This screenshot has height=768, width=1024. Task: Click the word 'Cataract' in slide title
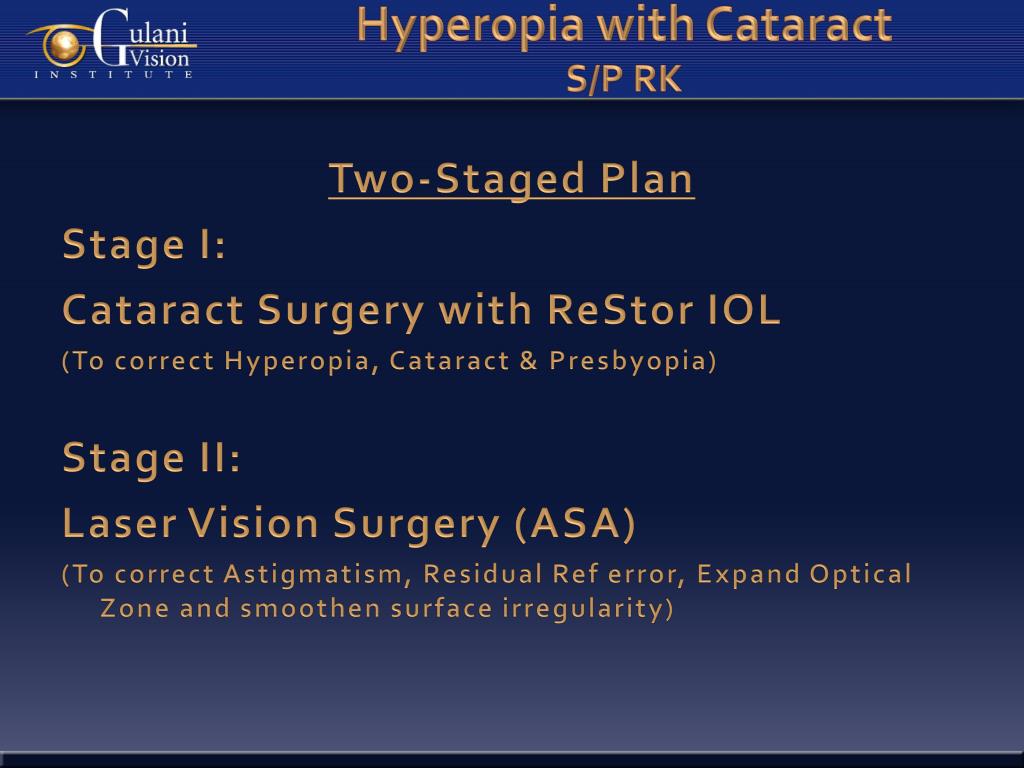pyautogui.click(x=799, y=25)
